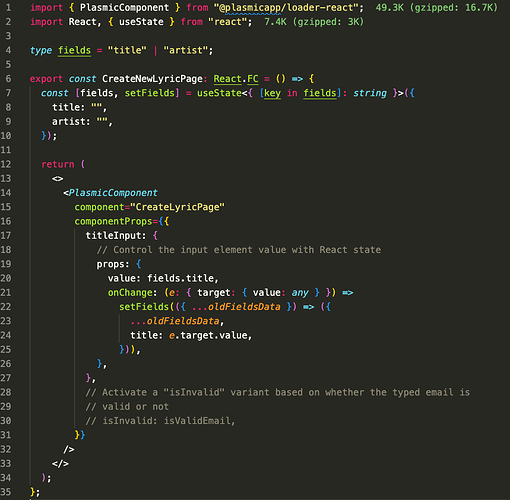
Task: Click the comment about controlling input element value
Action: coord(239,250)
